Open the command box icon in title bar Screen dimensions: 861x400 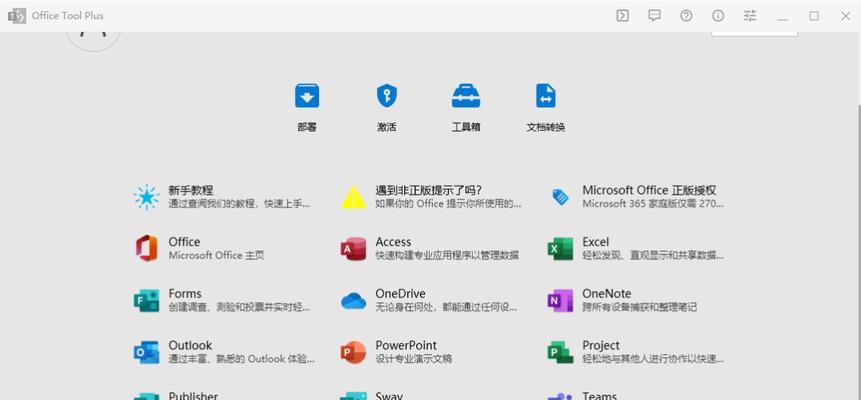(622, 16)
